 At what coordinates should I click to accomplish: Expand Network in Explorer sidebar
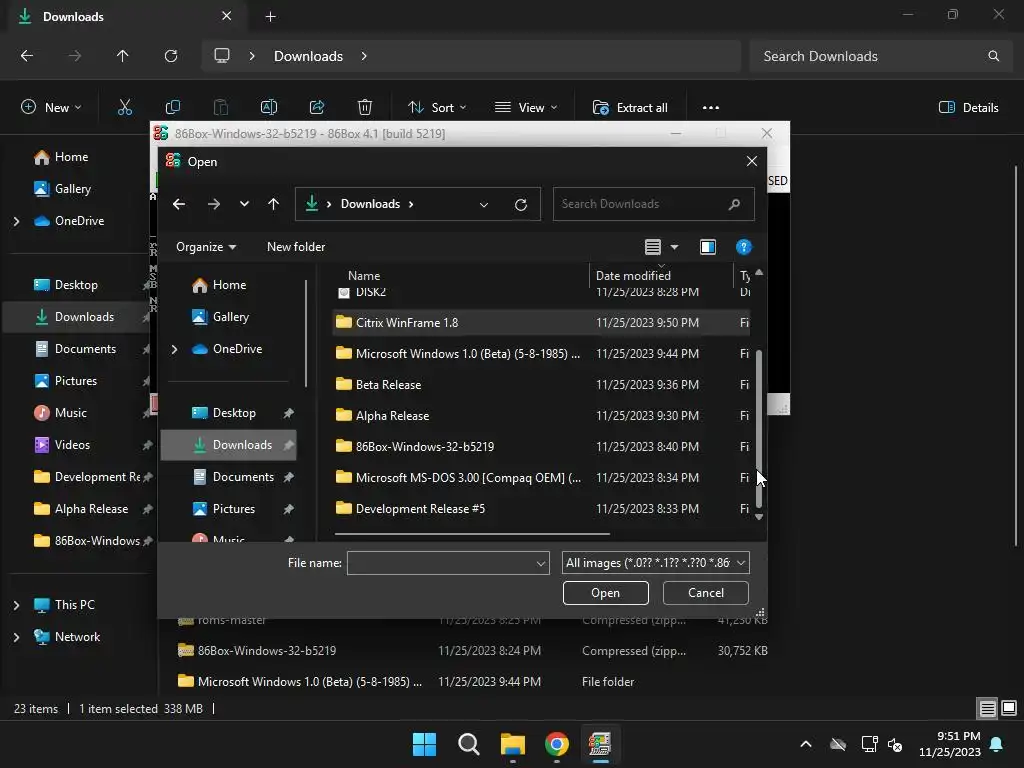[x=16, y=637]
